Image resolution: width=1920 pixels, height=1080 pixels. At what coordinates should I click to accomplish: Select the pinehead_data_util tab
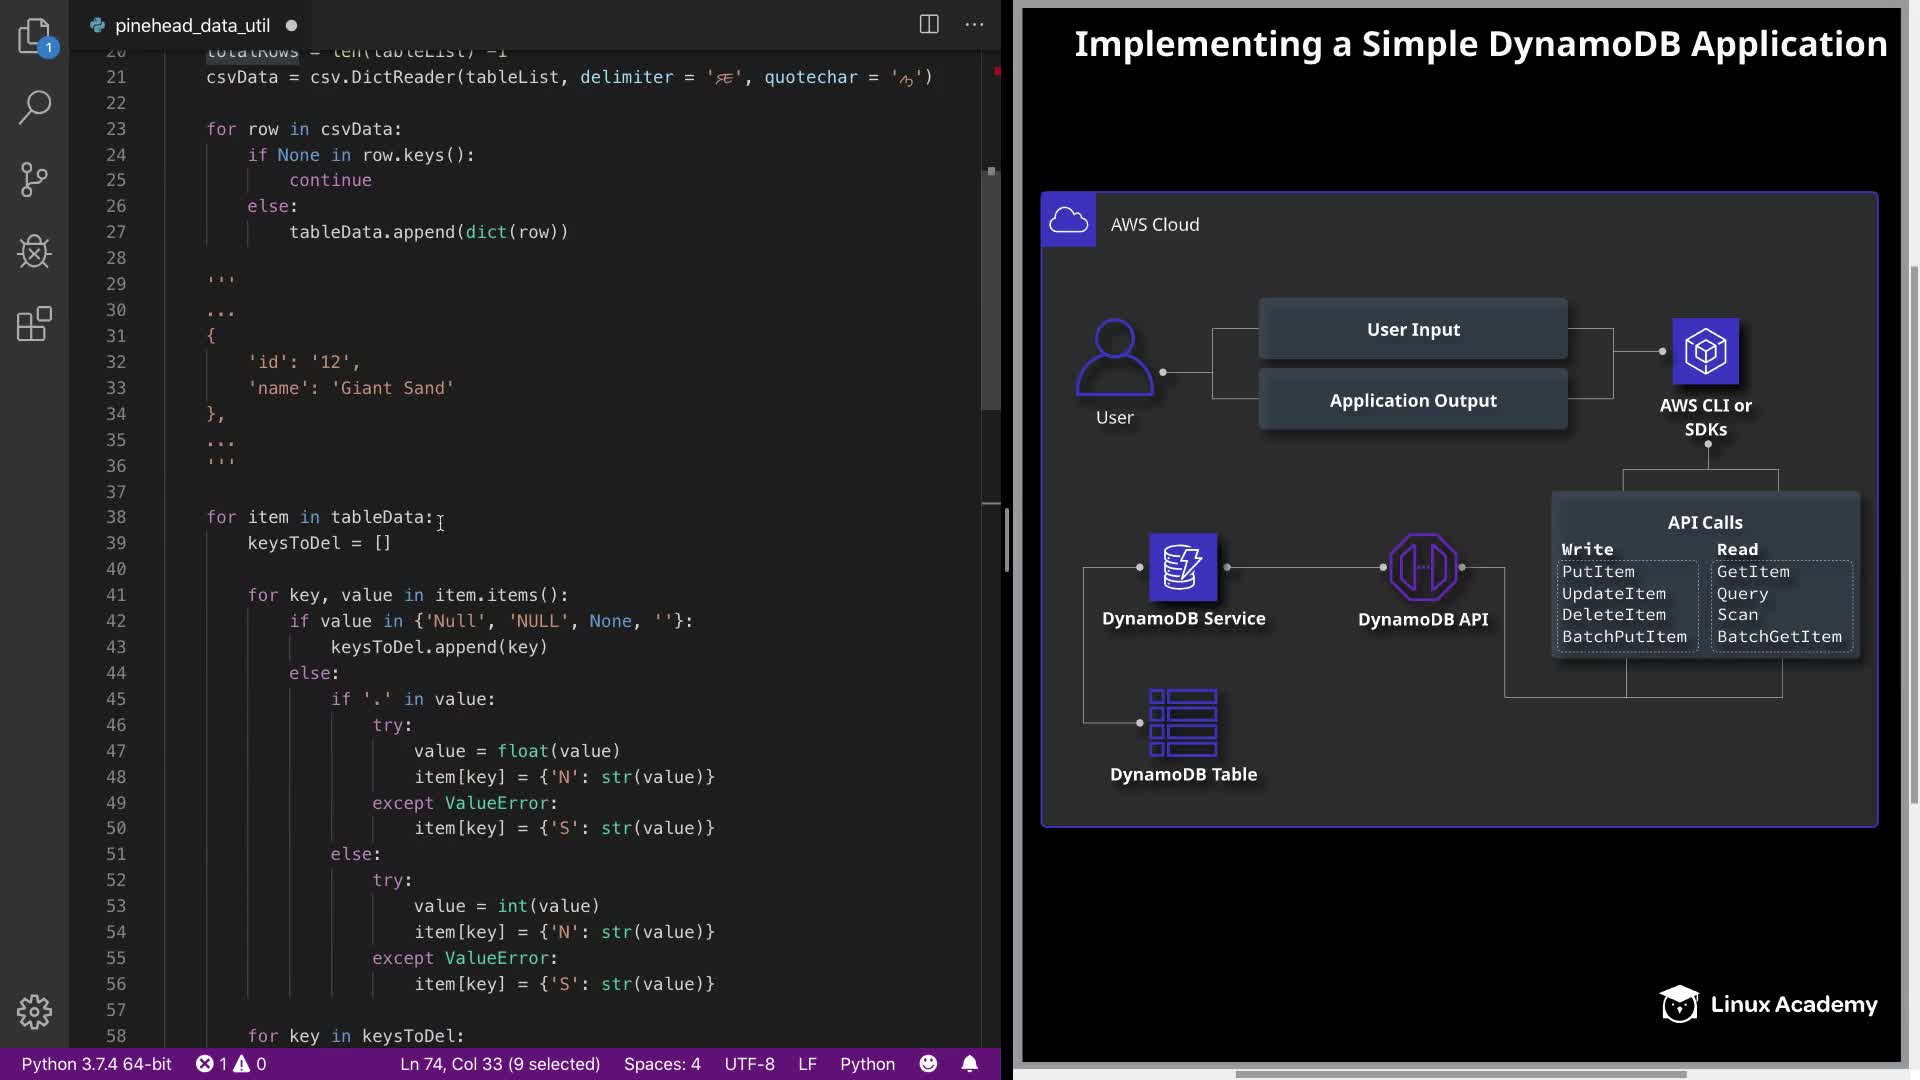click(x=192, y=26)
